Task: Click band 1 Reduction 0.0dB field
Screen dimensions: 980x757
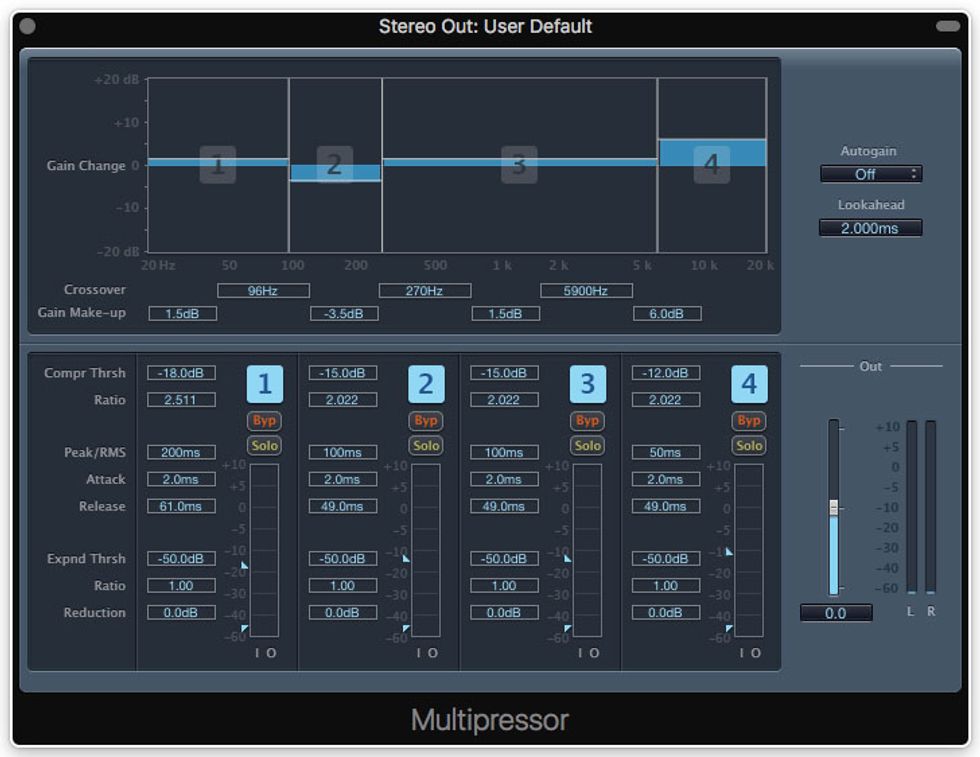Action: (x=181, y=613)
